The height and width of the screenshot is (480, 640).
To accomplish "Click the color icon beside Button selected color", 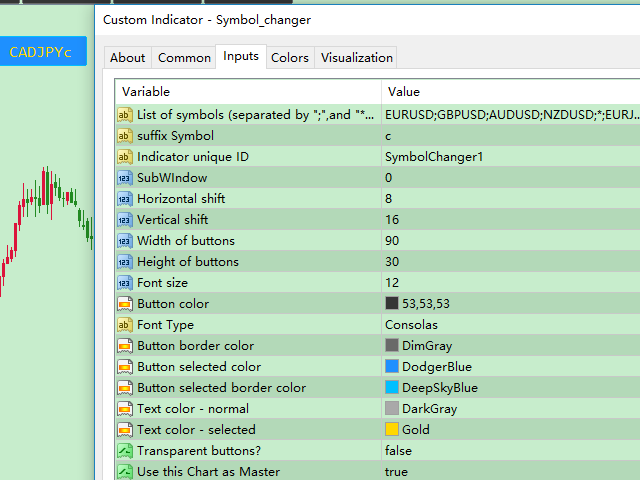I will 125,367.
